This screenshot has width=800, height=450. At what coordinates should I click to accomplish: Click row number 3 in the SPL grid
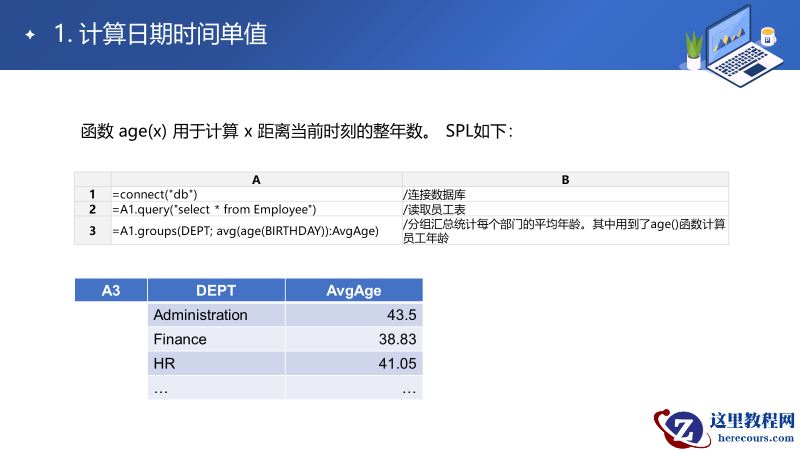(x=92, y=231)
